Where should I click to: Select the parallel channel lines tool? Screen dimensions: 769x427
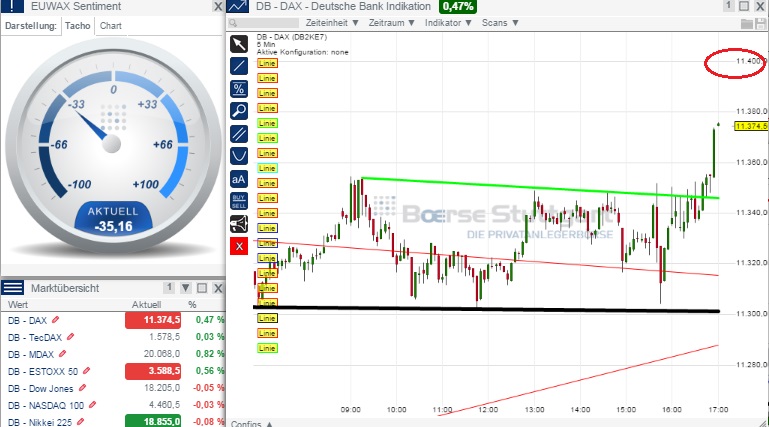pyautogui.click(x=239, y=134)
